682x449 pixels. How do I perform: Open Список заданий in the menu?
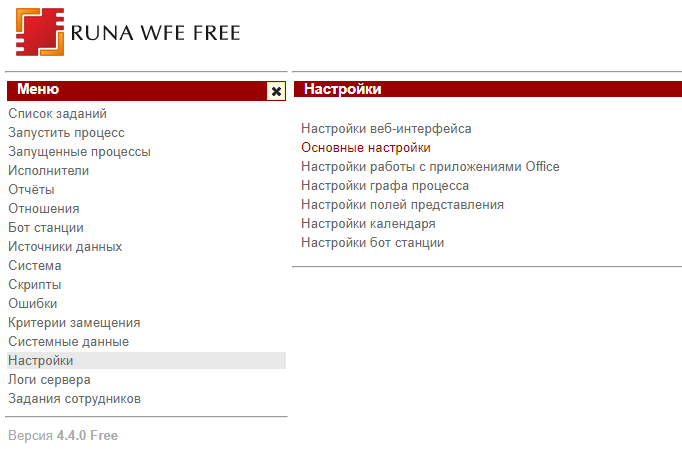click(x=57, y=114)
